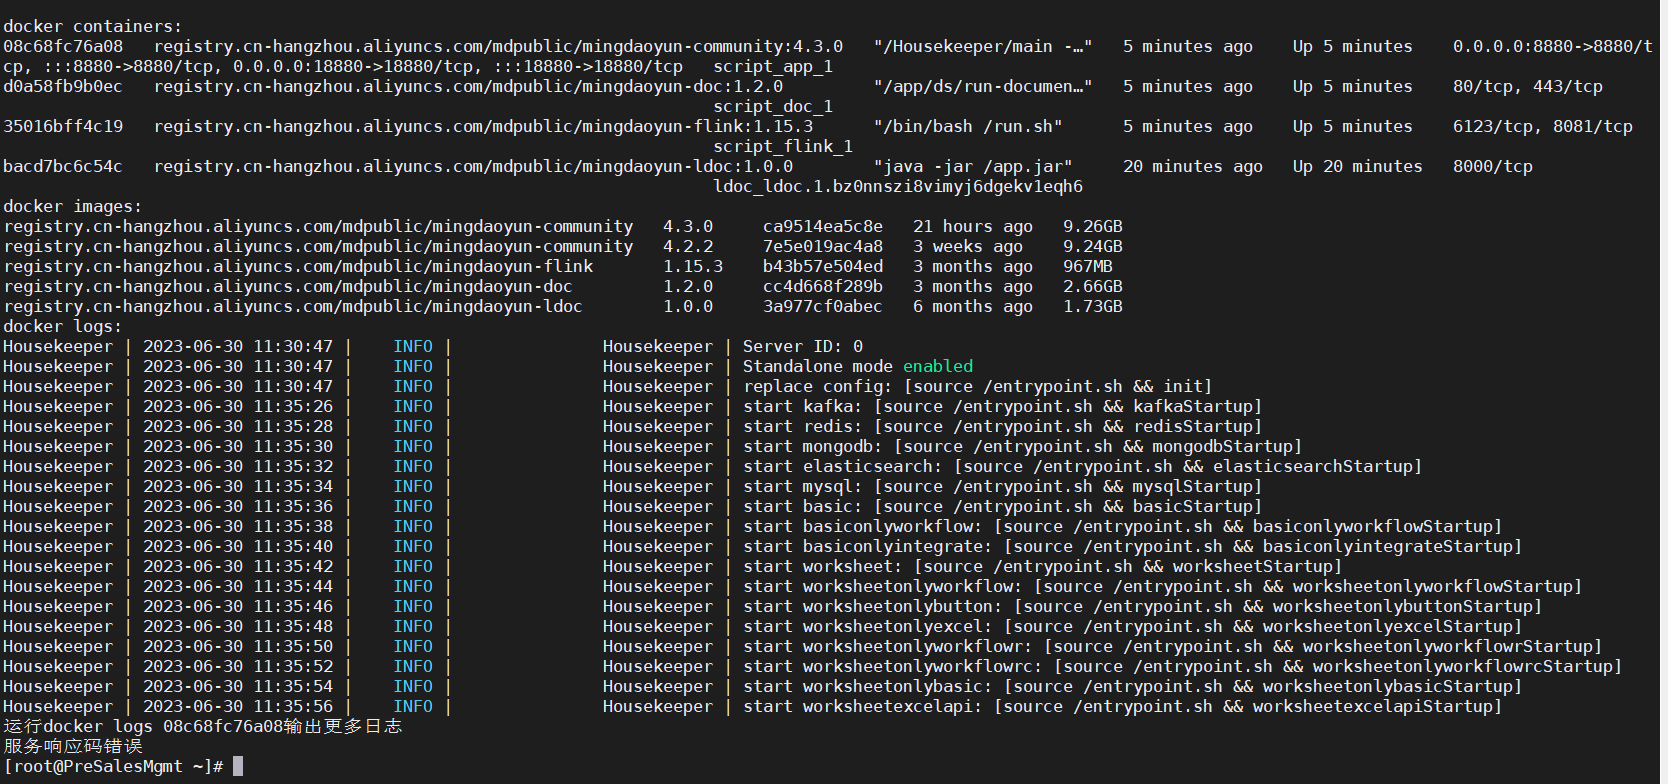This screenshot has width=1668, height=784.
Task: Click the "docker logs:" heading line
Action: point(62,326)
